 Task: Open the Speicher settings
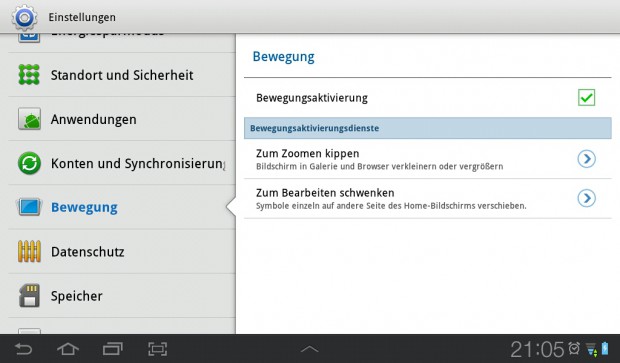coord(122,296)
